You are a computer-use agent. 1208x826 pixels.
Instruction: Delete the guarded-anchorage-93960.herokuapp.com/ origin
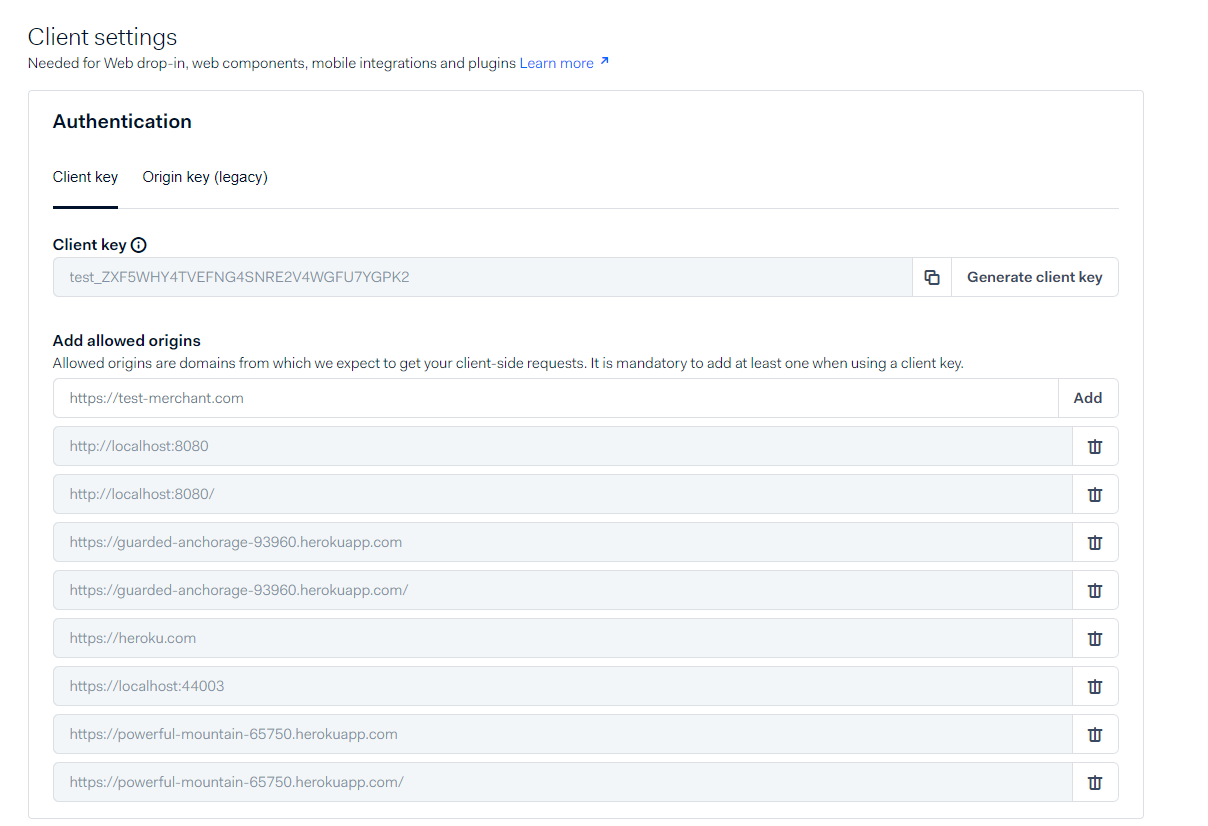pyautogui.click(x=1095, y=590)
